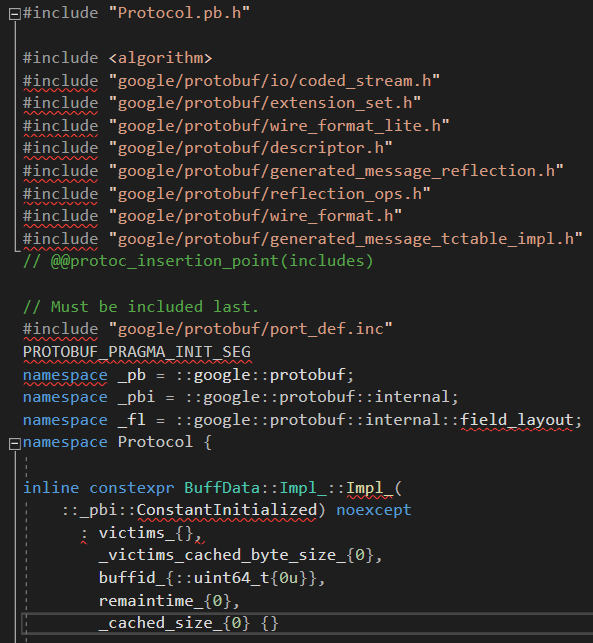593x643 pixels.
Task: Click the <algorithm> include
Action: 160,58
